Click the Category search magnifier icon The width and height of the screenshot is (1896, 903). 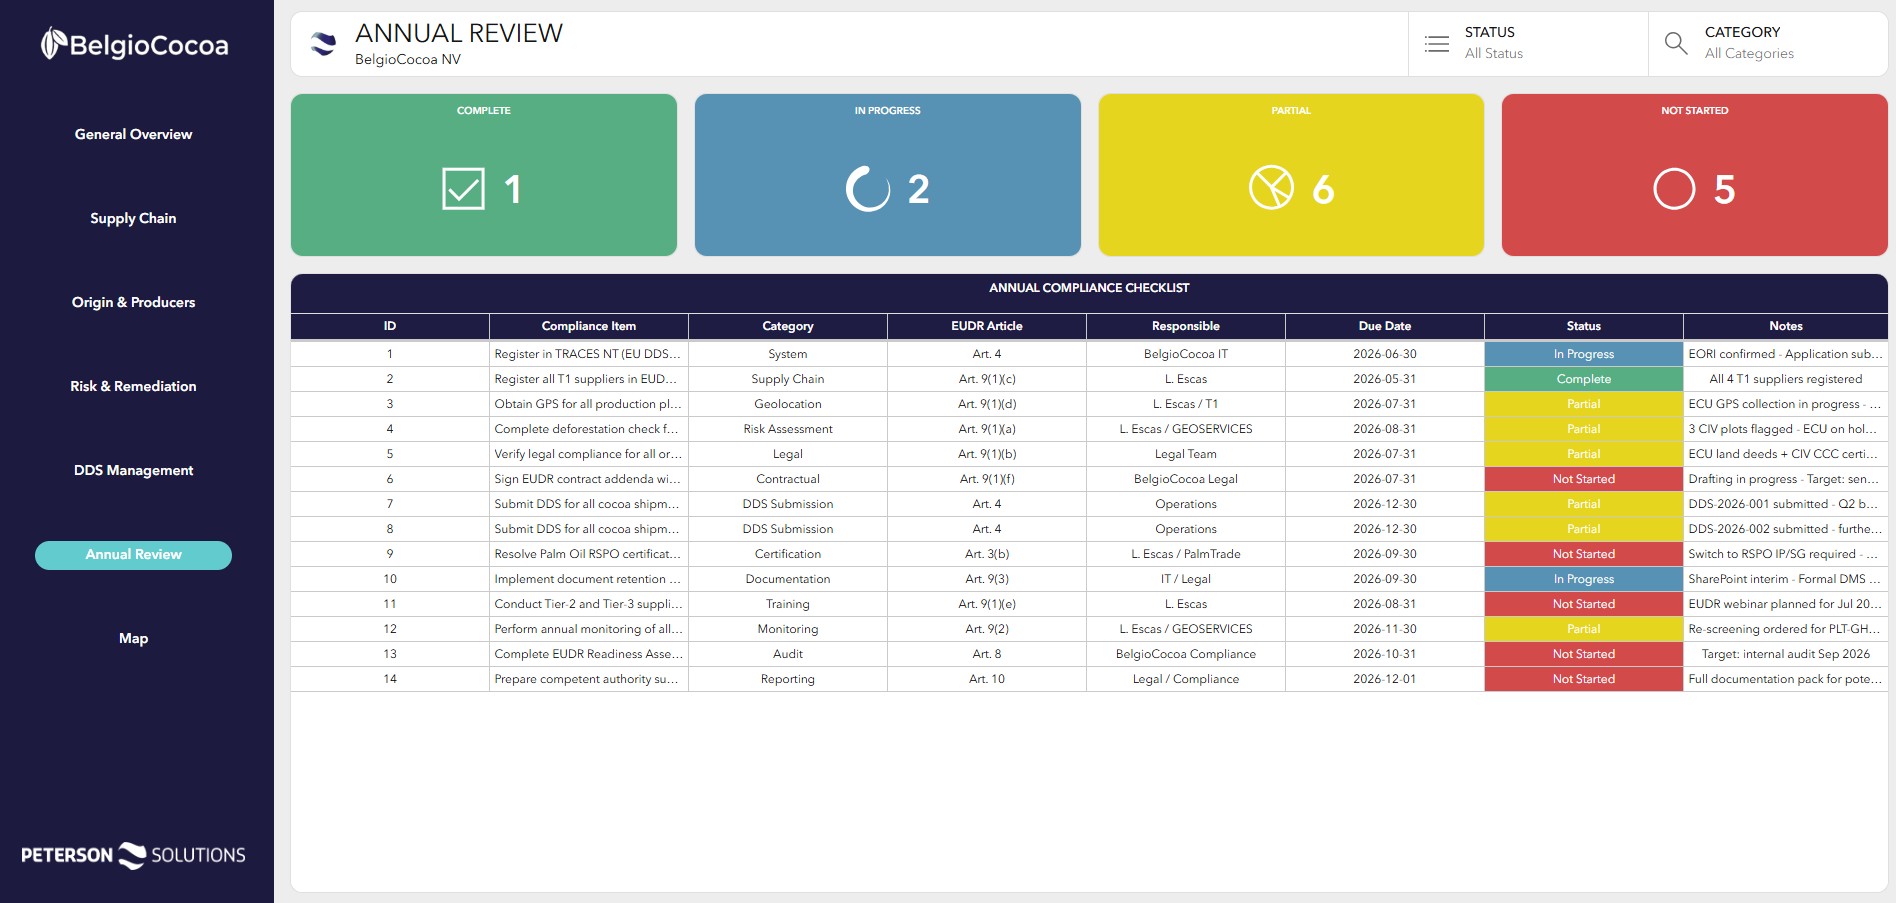point(1676,43)
